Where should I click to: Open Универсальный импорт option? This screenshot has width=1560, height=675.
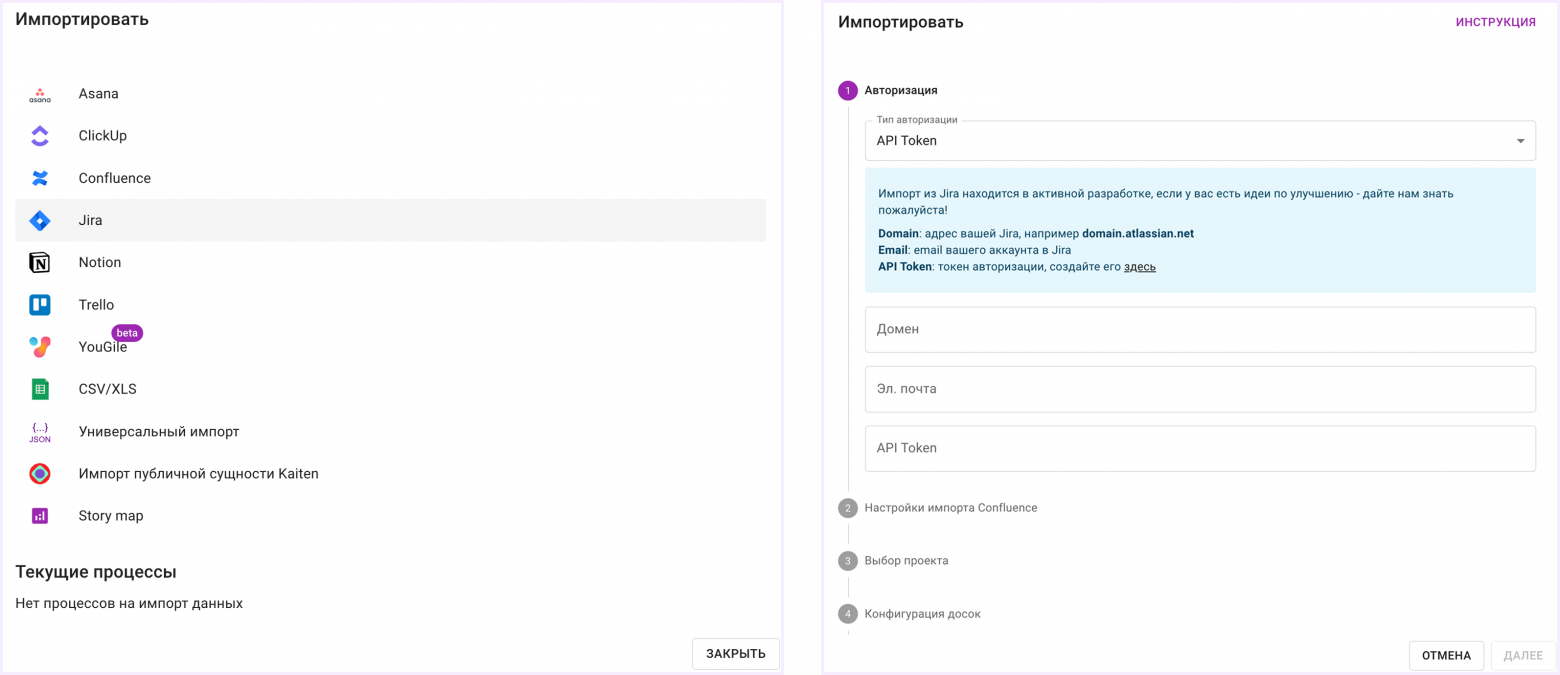pyautogui.click(x=390, y=431)
